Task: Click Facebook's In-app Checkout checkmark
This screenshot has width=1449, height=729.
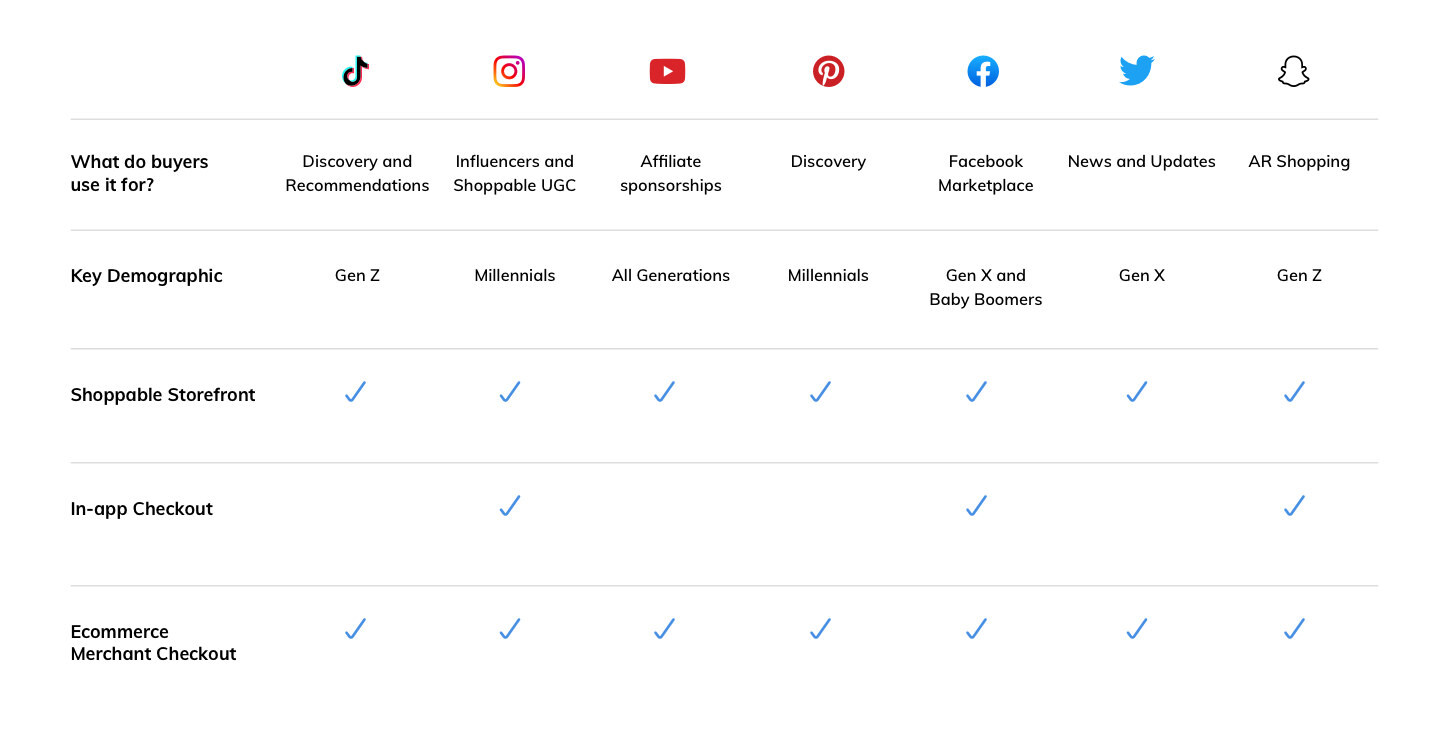Action: [977, 506]
